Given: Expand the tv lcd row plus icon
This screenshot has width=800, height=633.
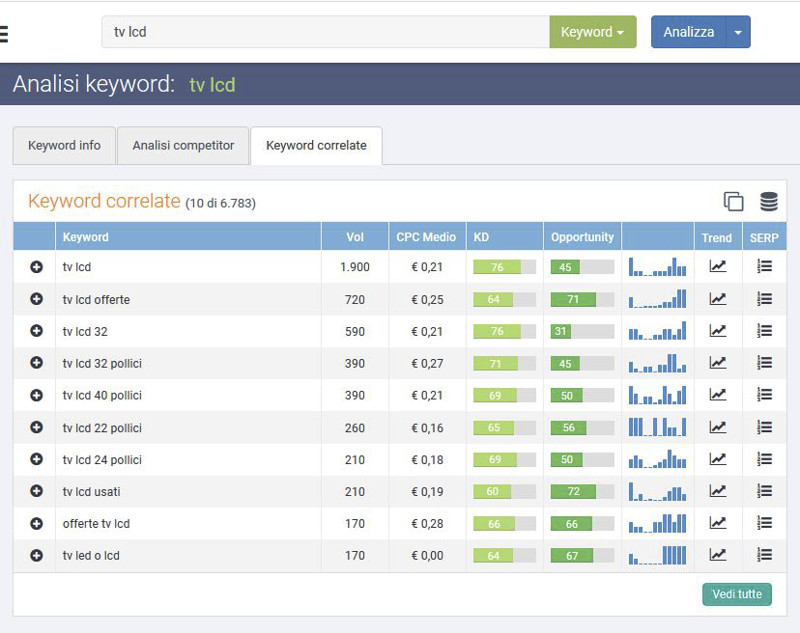Looking at the screenshot, I should point(36,267).
